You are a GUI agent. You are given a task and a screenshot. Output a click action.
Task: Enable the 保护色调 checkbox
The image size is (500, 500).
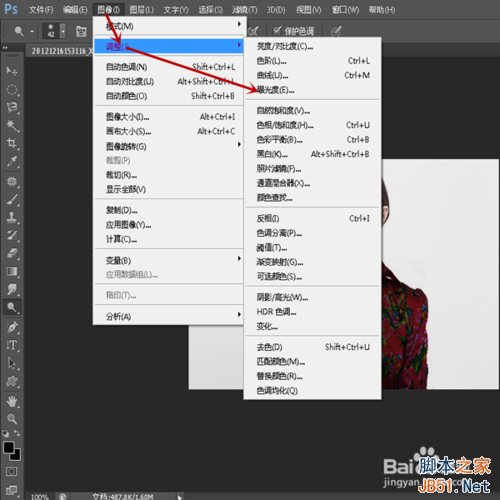pyautogui.click(x=277, y=31)
